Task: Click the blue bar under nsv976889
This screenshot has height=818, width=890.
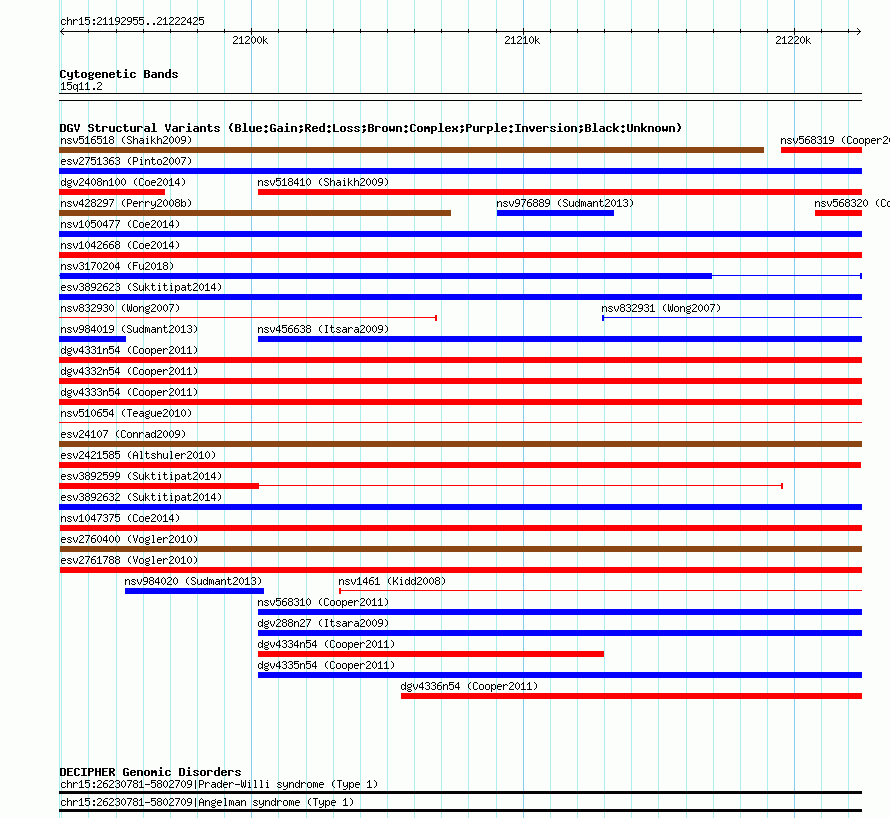Action: tap(555, 213)
